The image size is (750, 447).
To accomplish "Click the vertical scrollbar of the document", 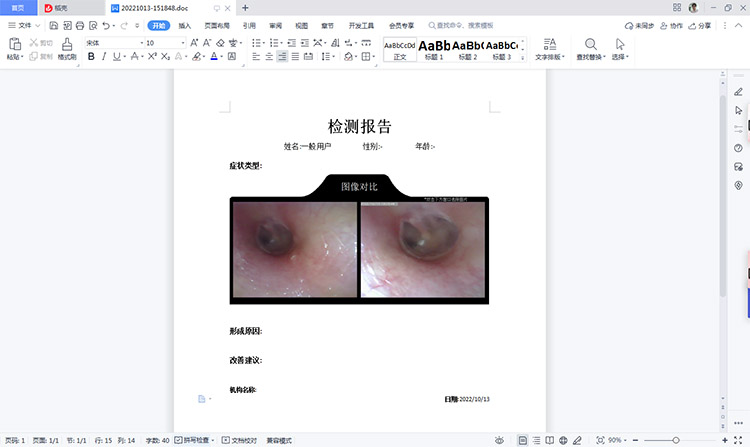I will (723, 196).
